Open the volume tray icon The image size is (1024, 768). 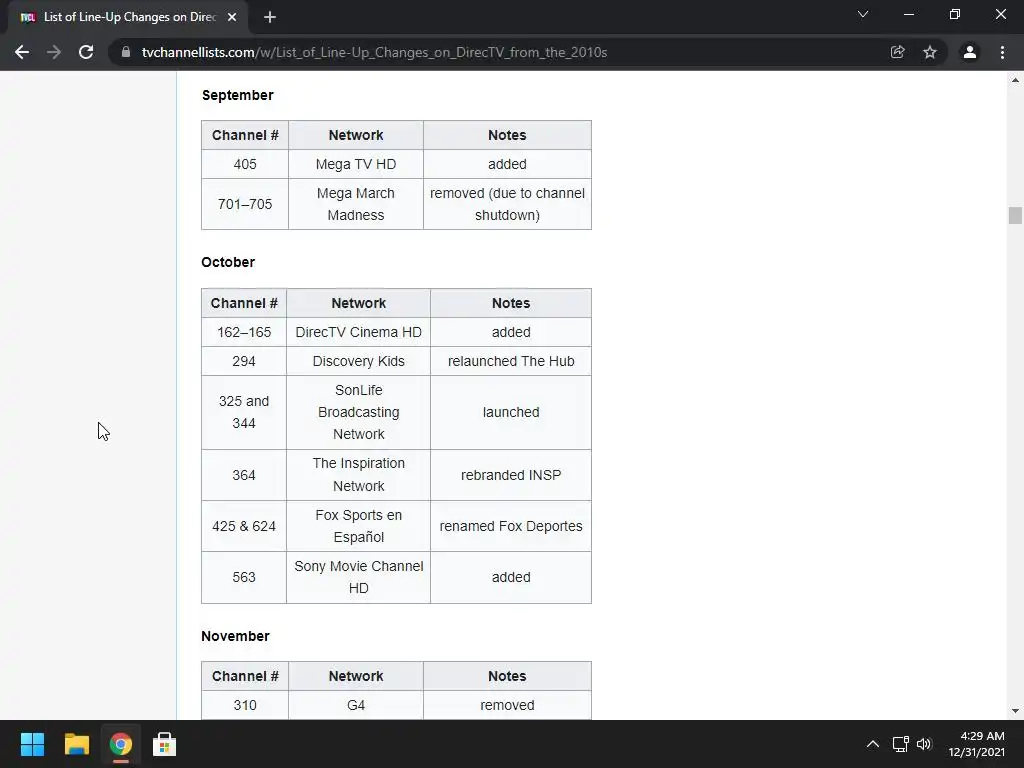(x=924, y=744)
